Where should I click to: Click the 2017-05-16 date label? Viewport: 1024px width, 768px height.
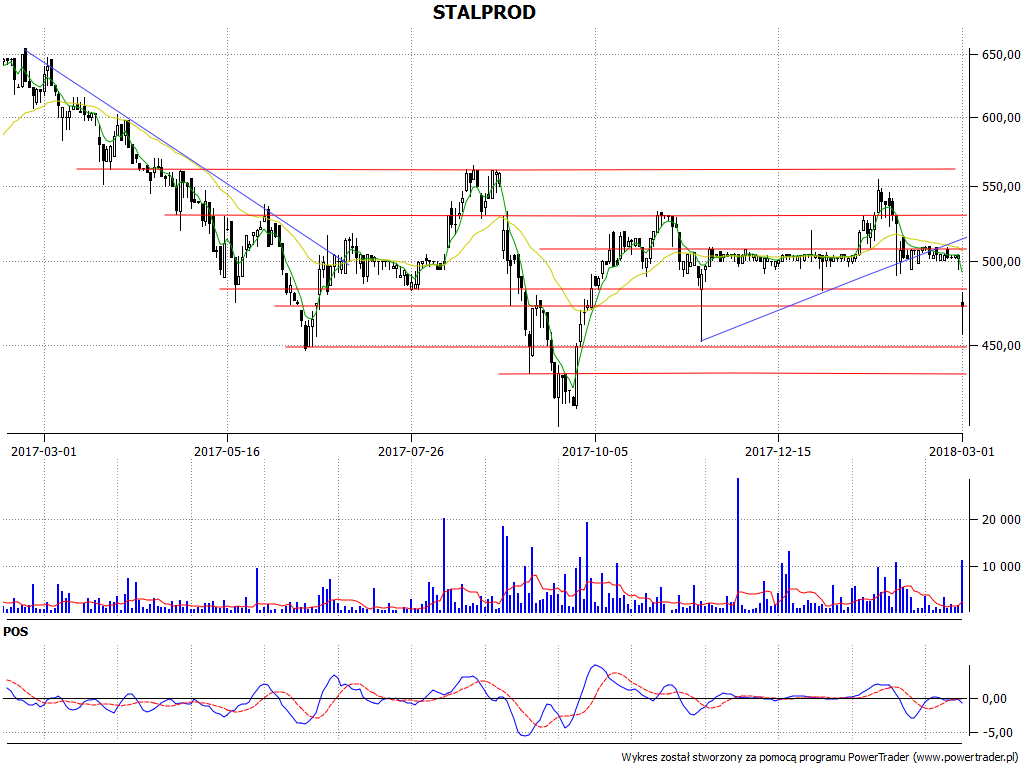tap(227, 451)
